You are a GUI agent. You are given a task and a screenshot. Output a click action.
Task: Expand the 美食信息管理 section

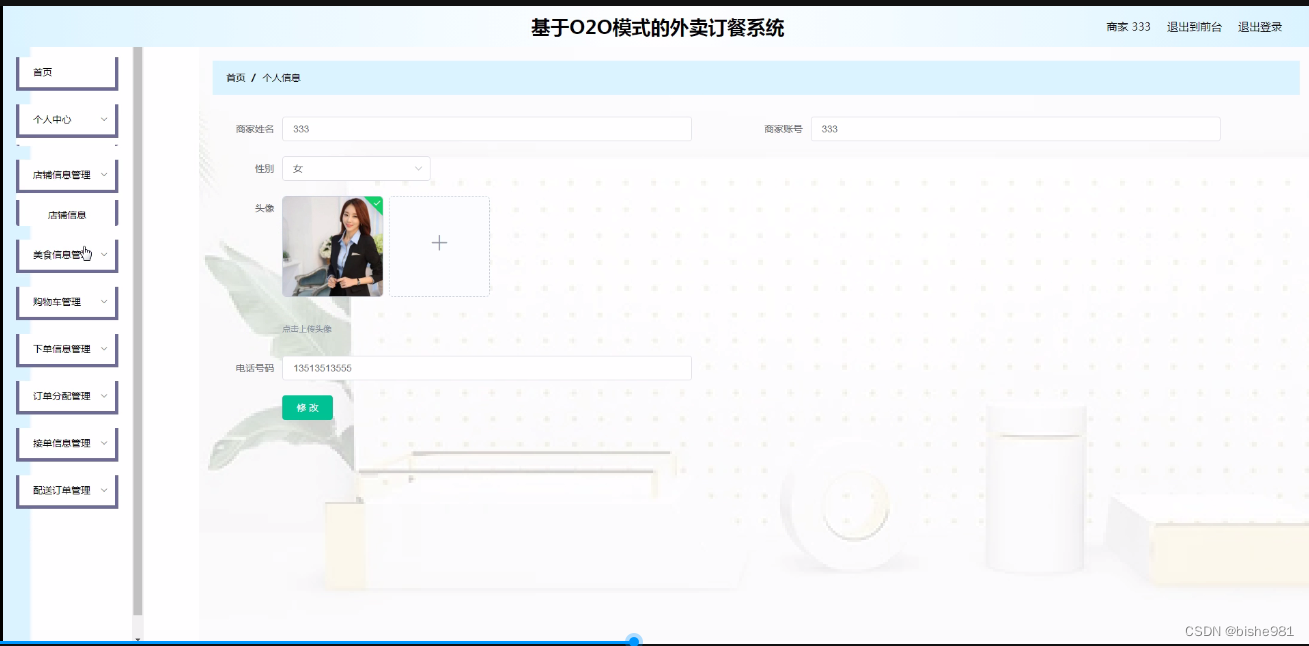click(66, 254)
